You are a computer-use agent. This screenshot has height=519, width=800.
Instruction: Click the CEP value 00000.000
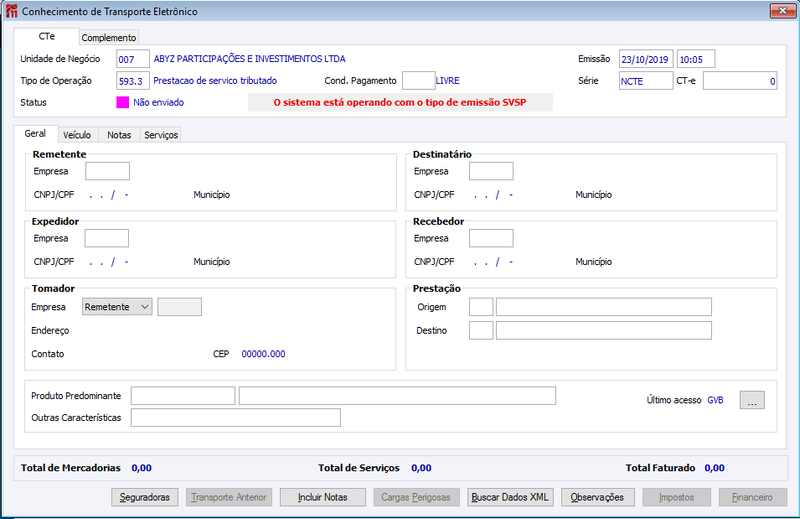tap(263, 354)
